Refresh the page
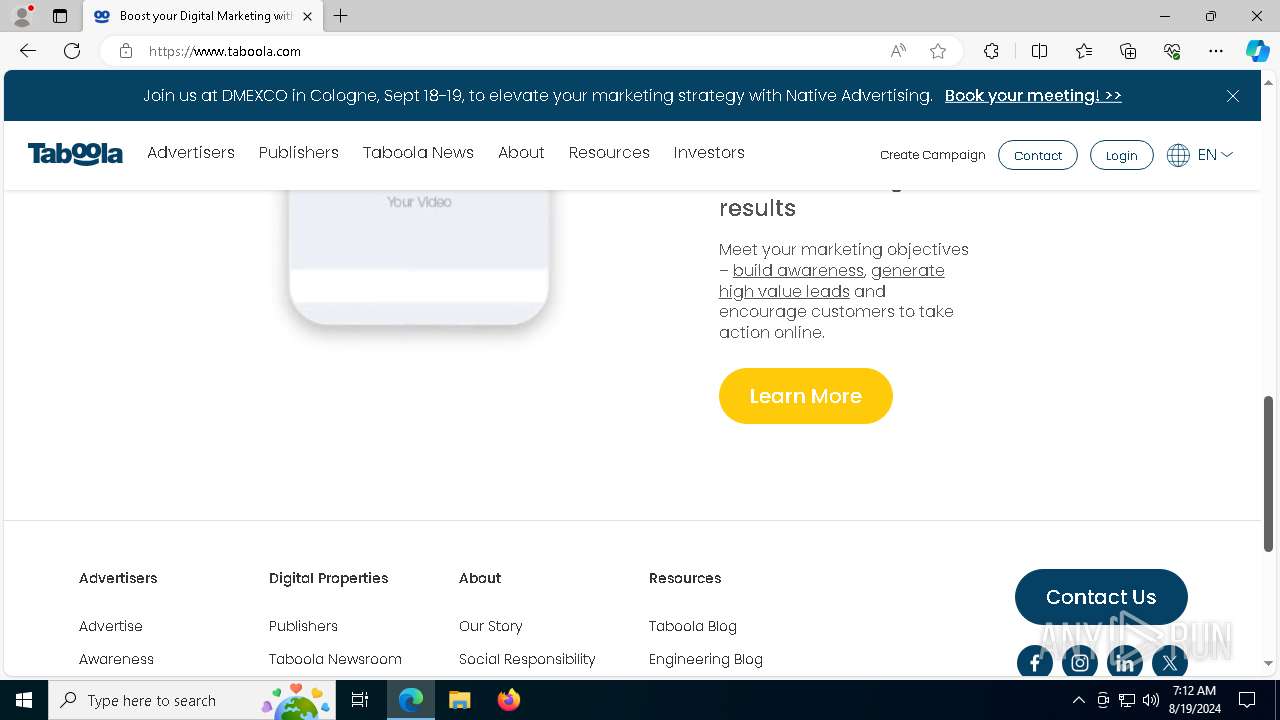The width and height of the screenshot is (1280, 720). click(72, 51)
